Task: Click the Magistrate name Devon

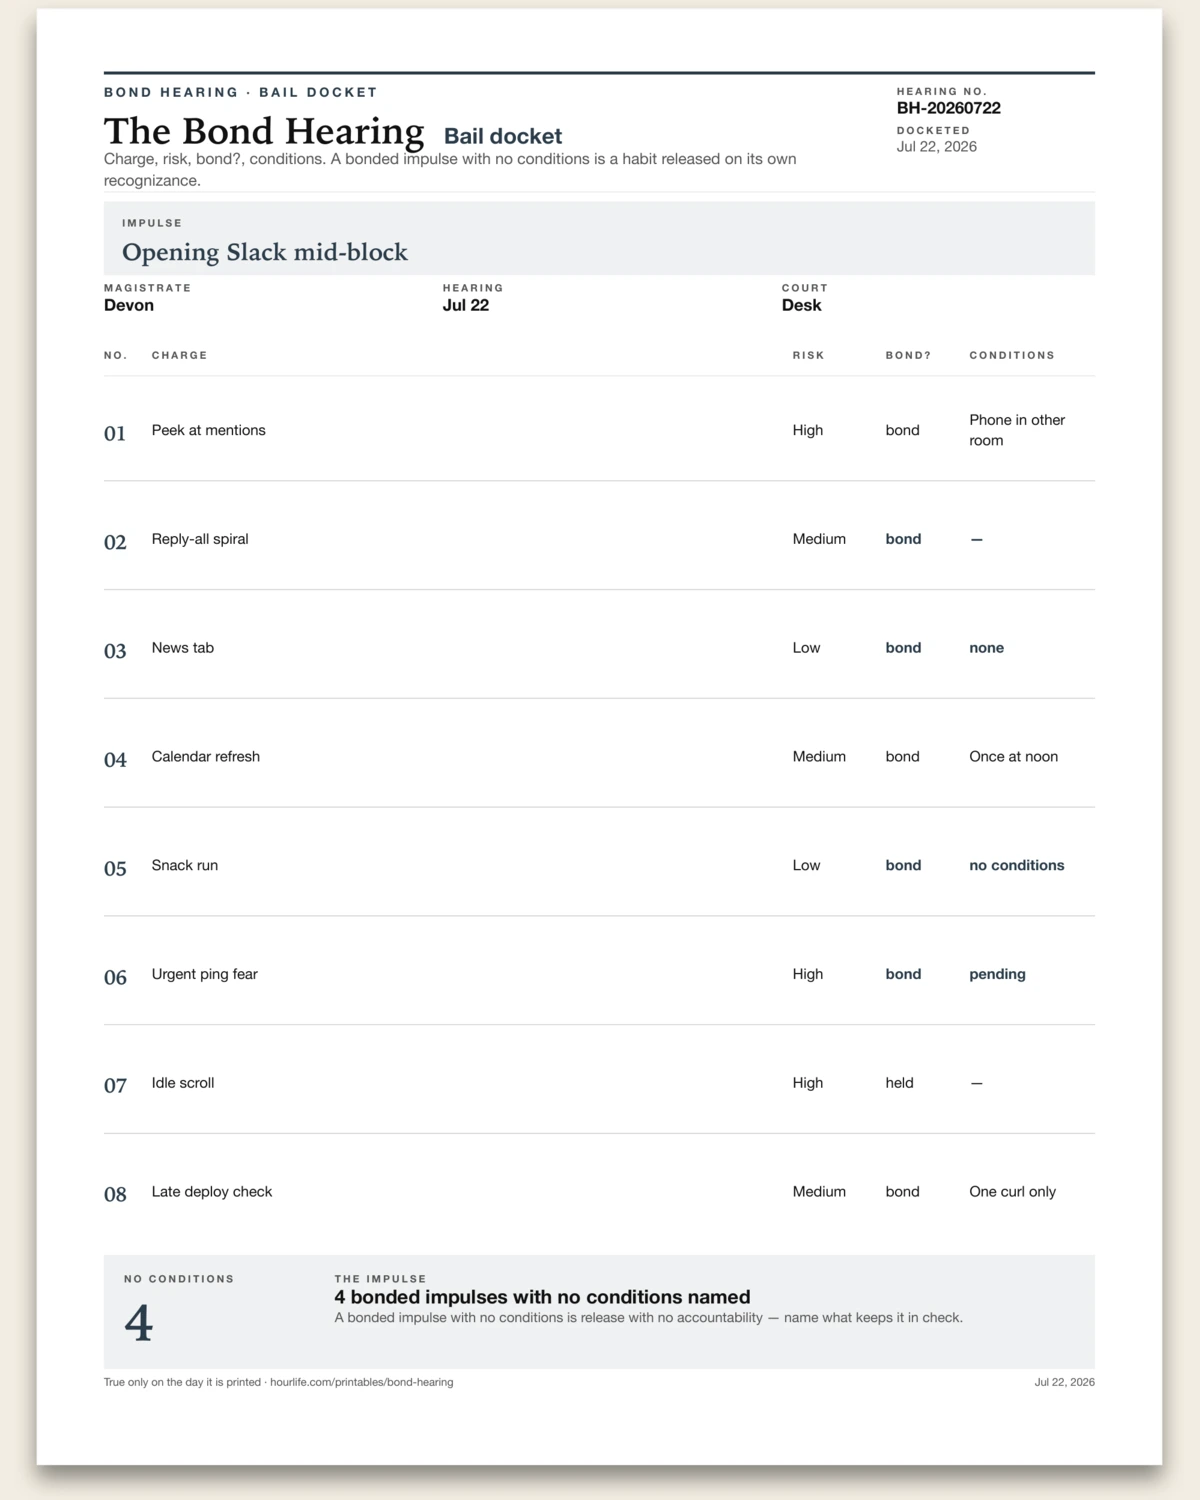Action: click(x=129, y=306)
